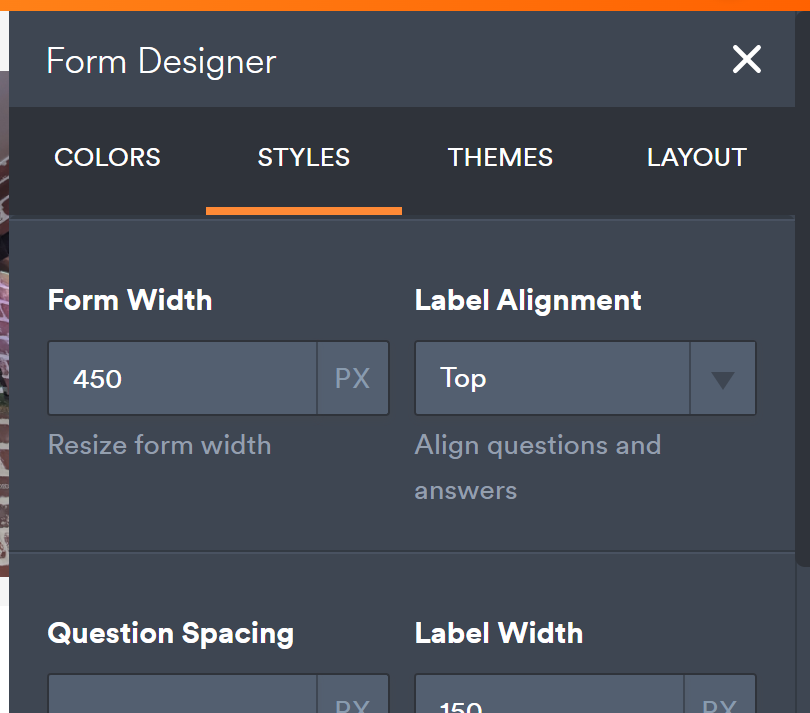810x713 pixels.
Task: Click the PX unit beside Form Width
Action: click(353, 379)
